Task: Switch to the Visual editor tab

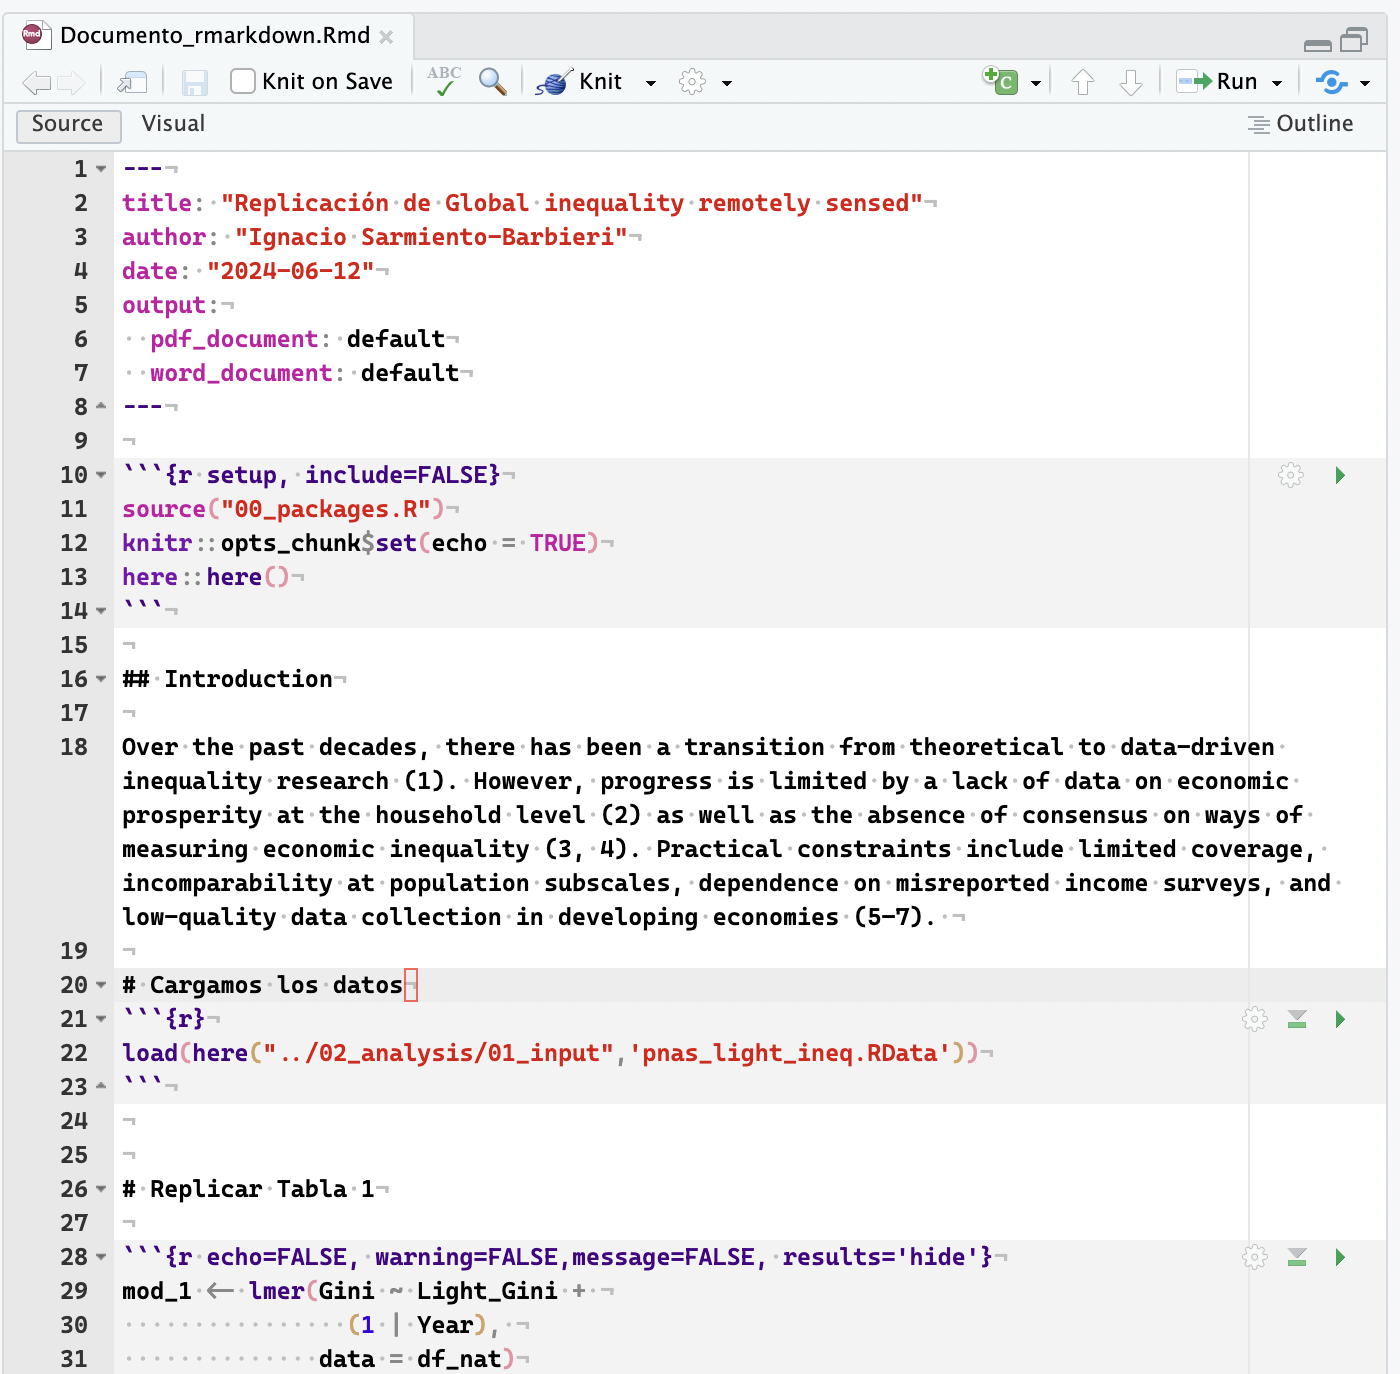Action: (x=173, y=124)
